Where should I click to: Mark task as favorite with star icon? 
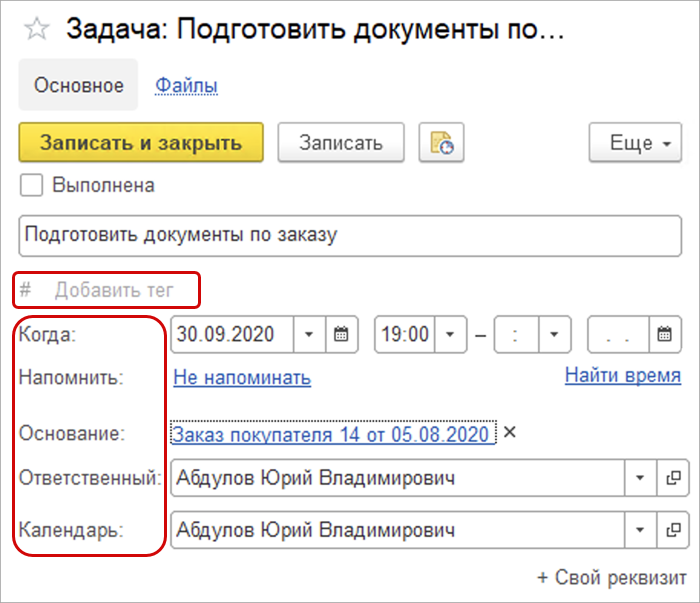coord(36,28)
